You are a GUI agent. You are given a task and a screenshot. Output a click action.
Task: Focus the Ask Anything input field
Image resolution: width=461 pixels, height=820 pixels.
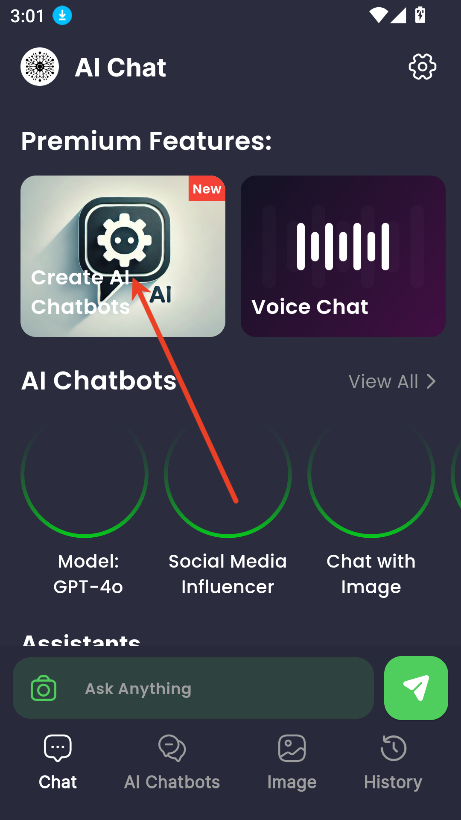click(193, 688)
